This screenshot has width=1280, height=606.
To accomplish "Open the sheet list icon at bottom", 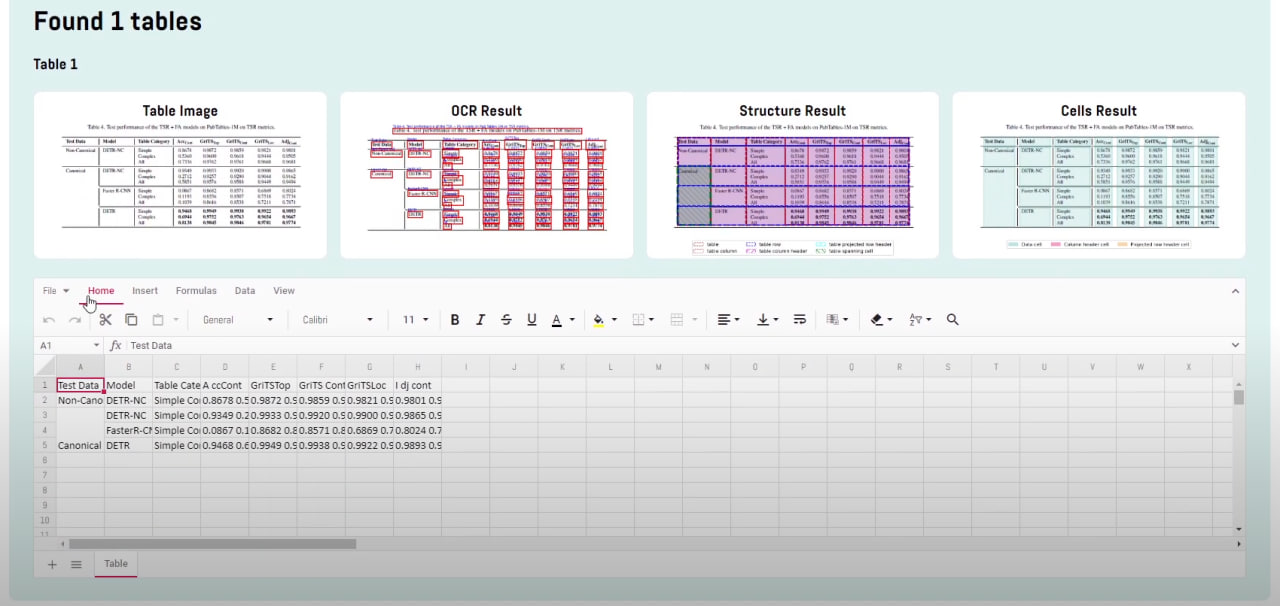I will (76, 564).
